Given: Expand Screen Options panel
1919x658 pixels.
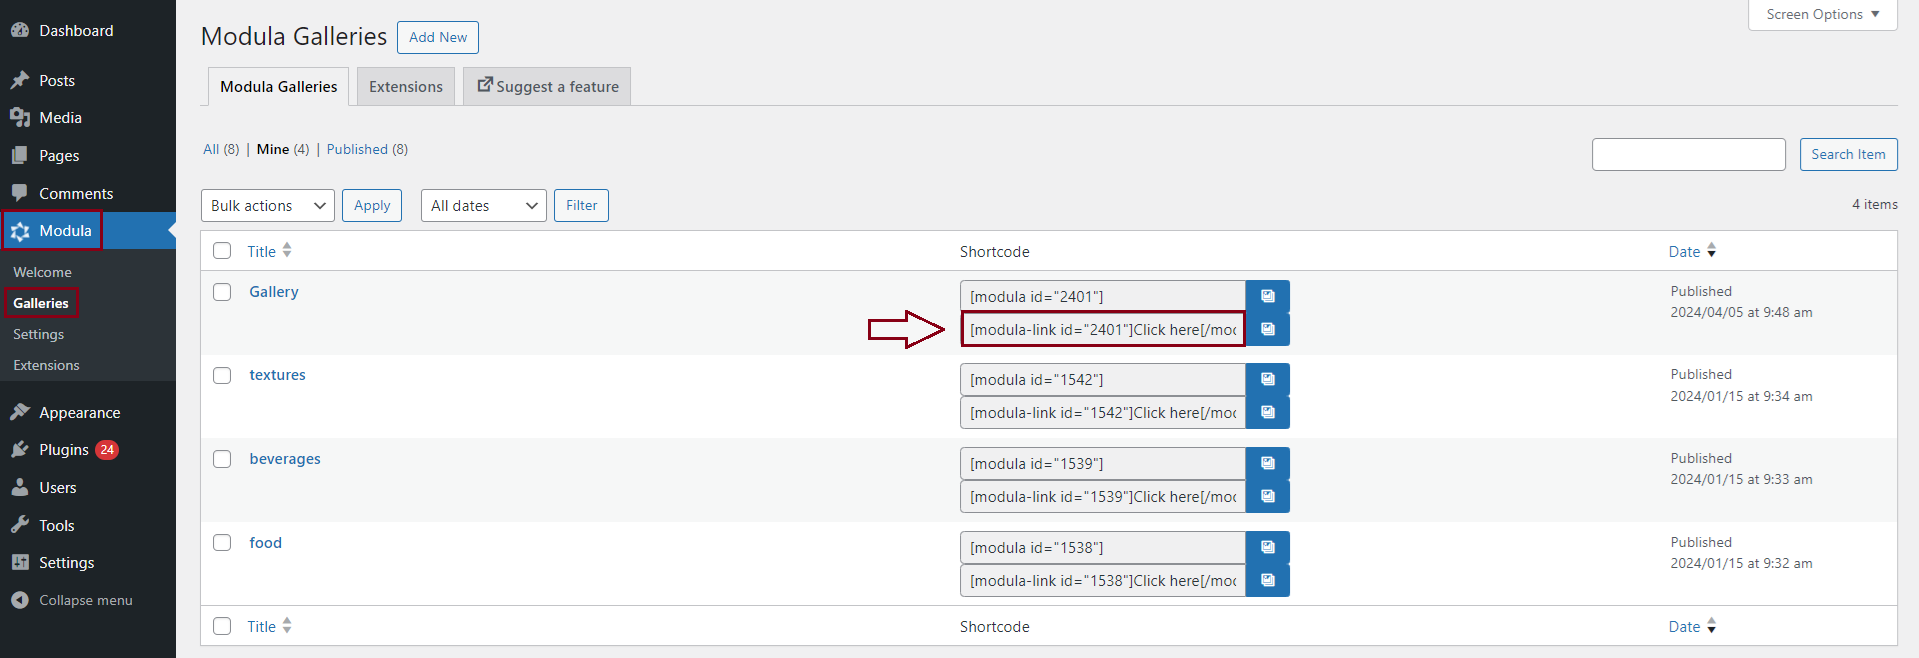Looking at the screenshot, I should click(x=1822, y=15).
